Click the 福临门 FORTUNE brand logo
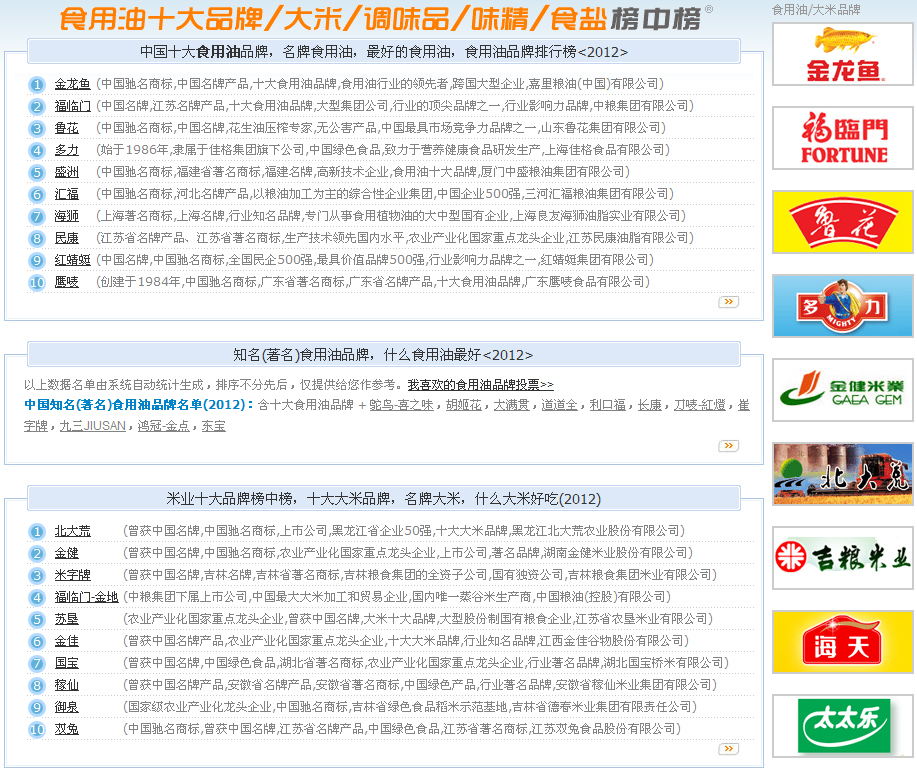This screenshot has height=771, width=917. point(843,138)
